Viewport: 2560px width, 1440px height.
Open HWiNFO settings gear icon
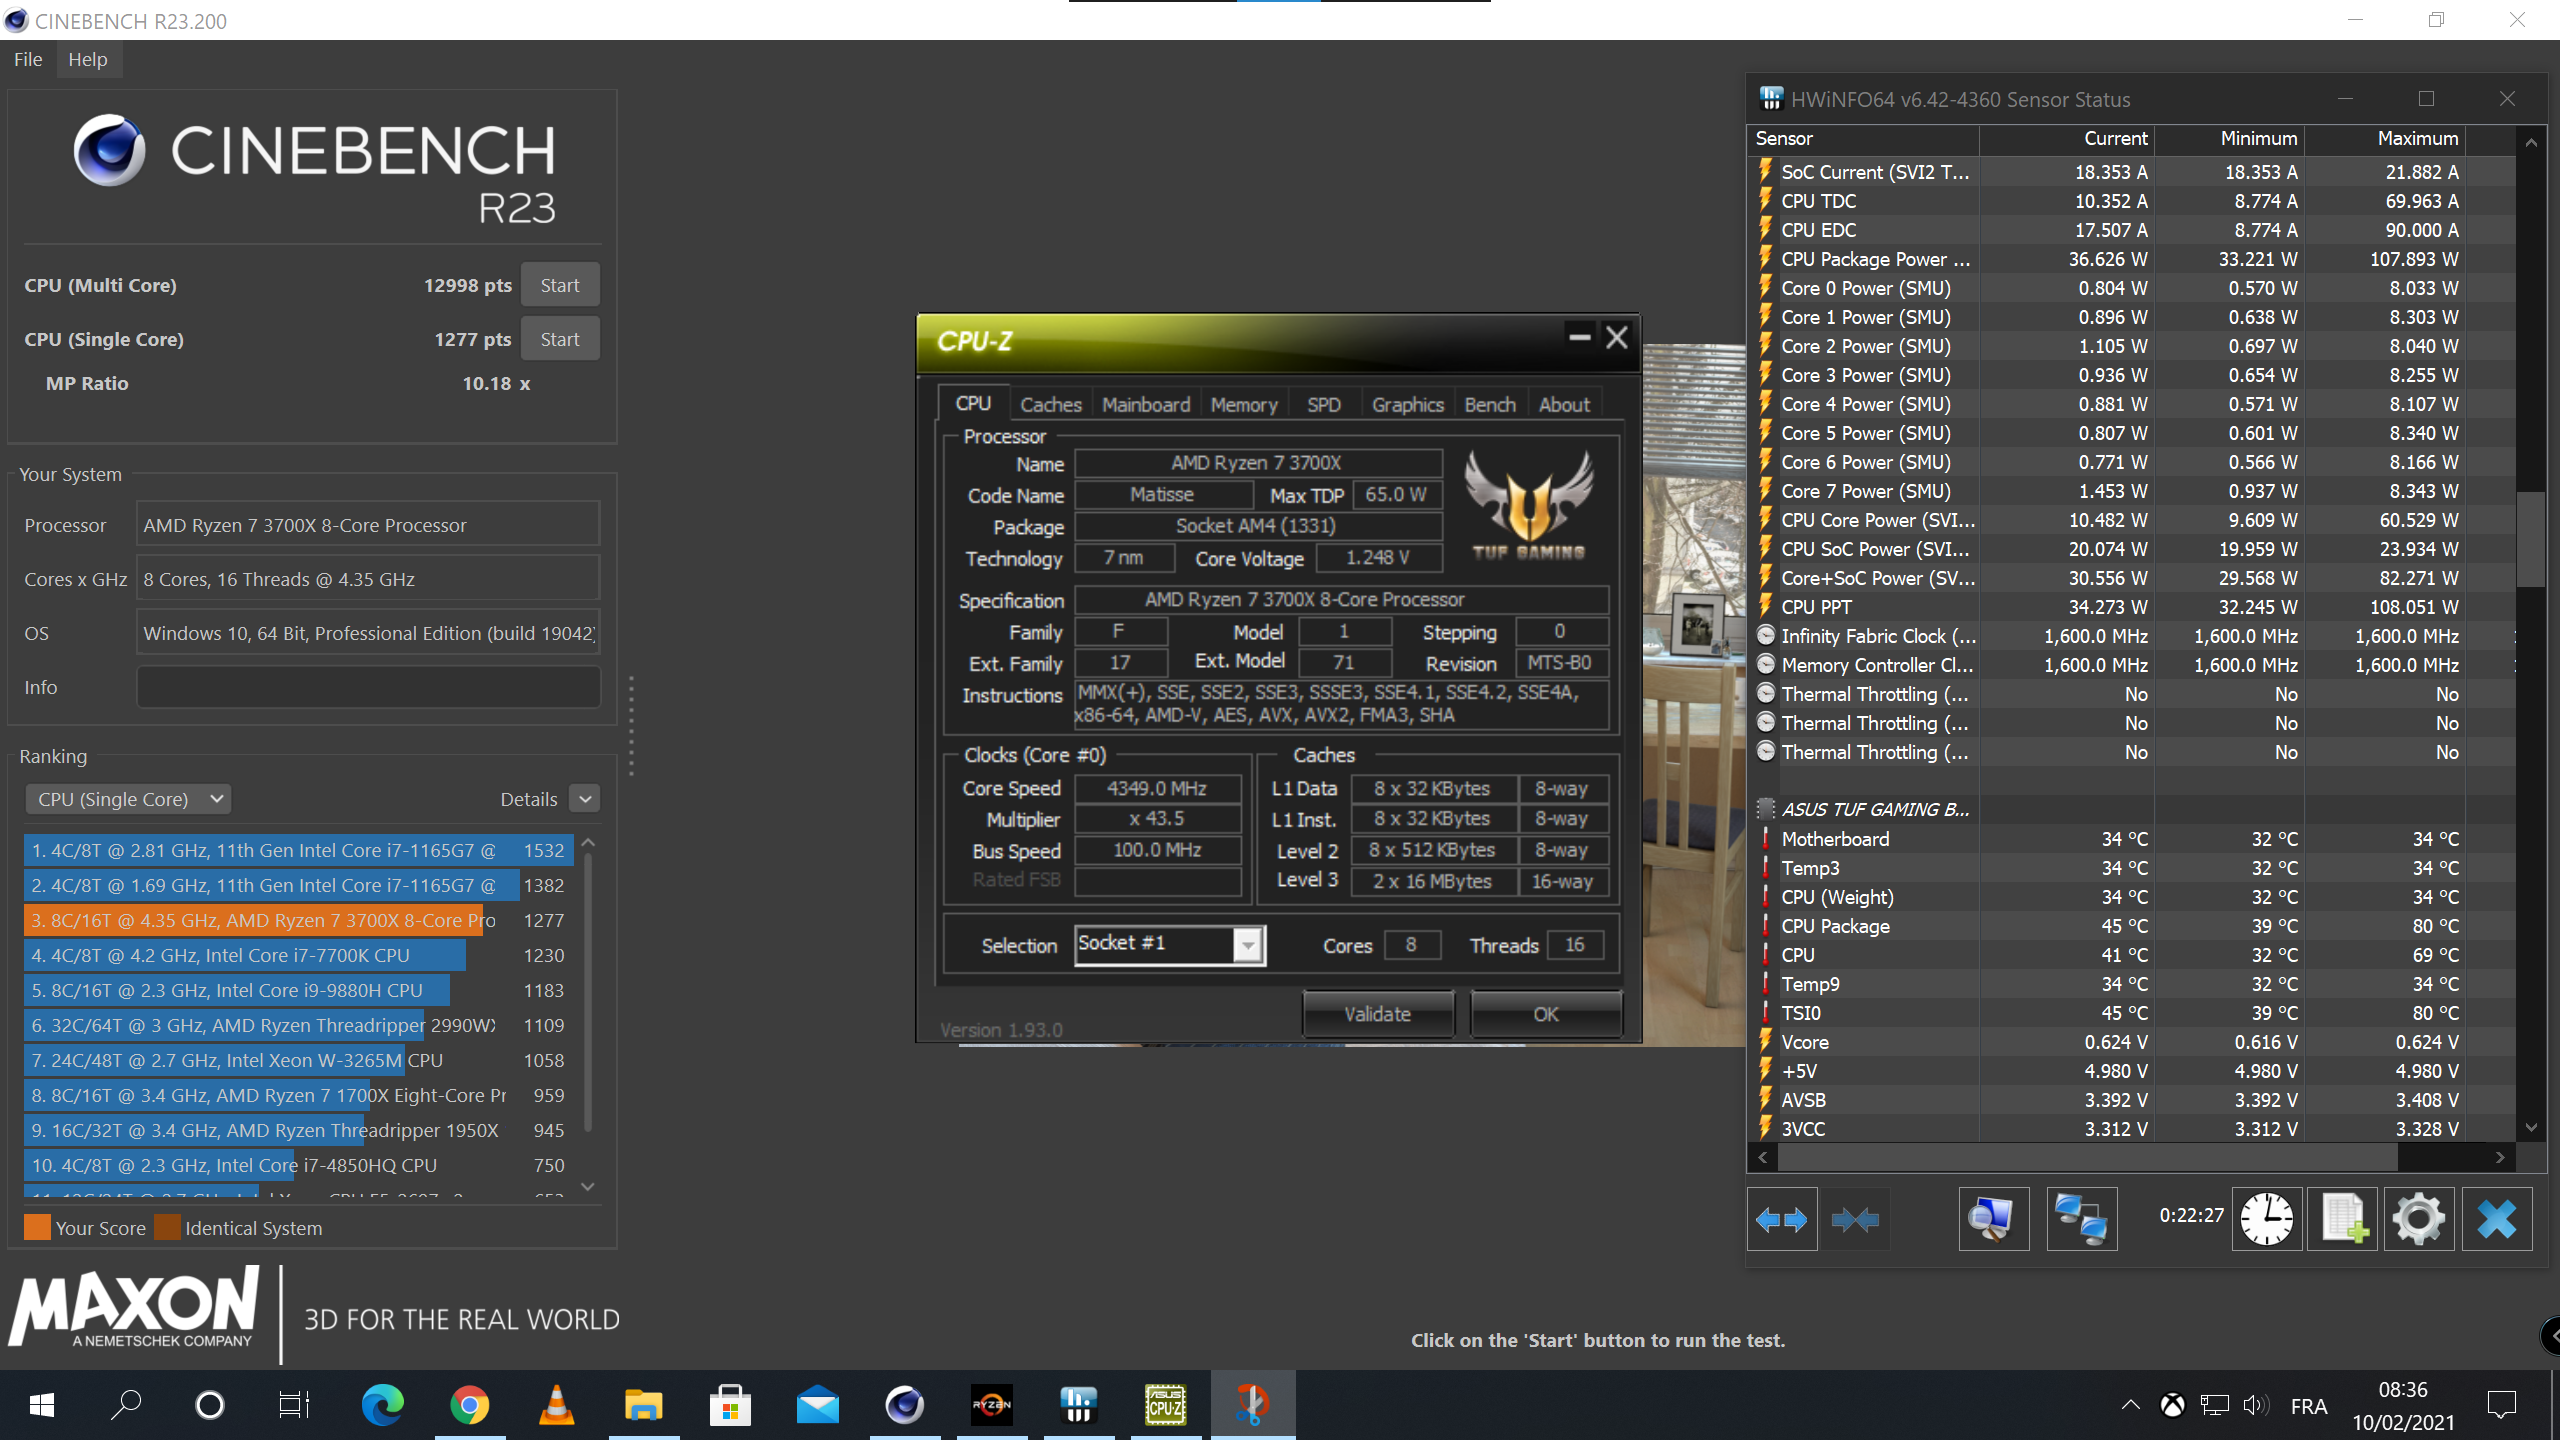coord(2418,1218)
